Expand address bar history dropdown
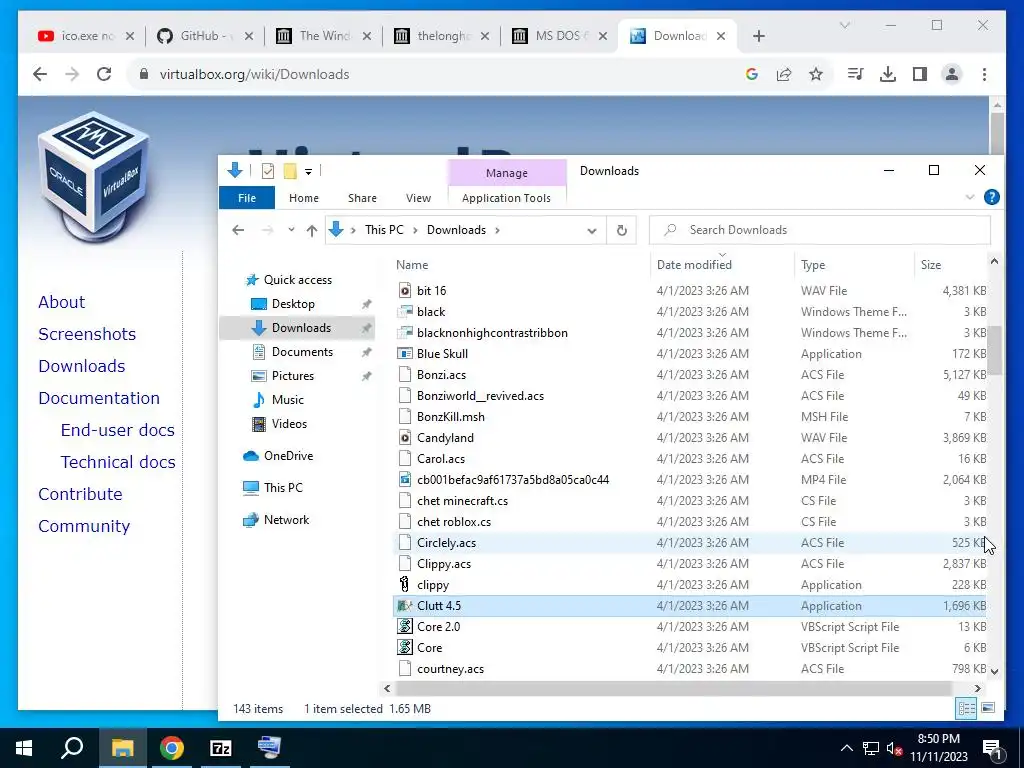 [592, 231]
